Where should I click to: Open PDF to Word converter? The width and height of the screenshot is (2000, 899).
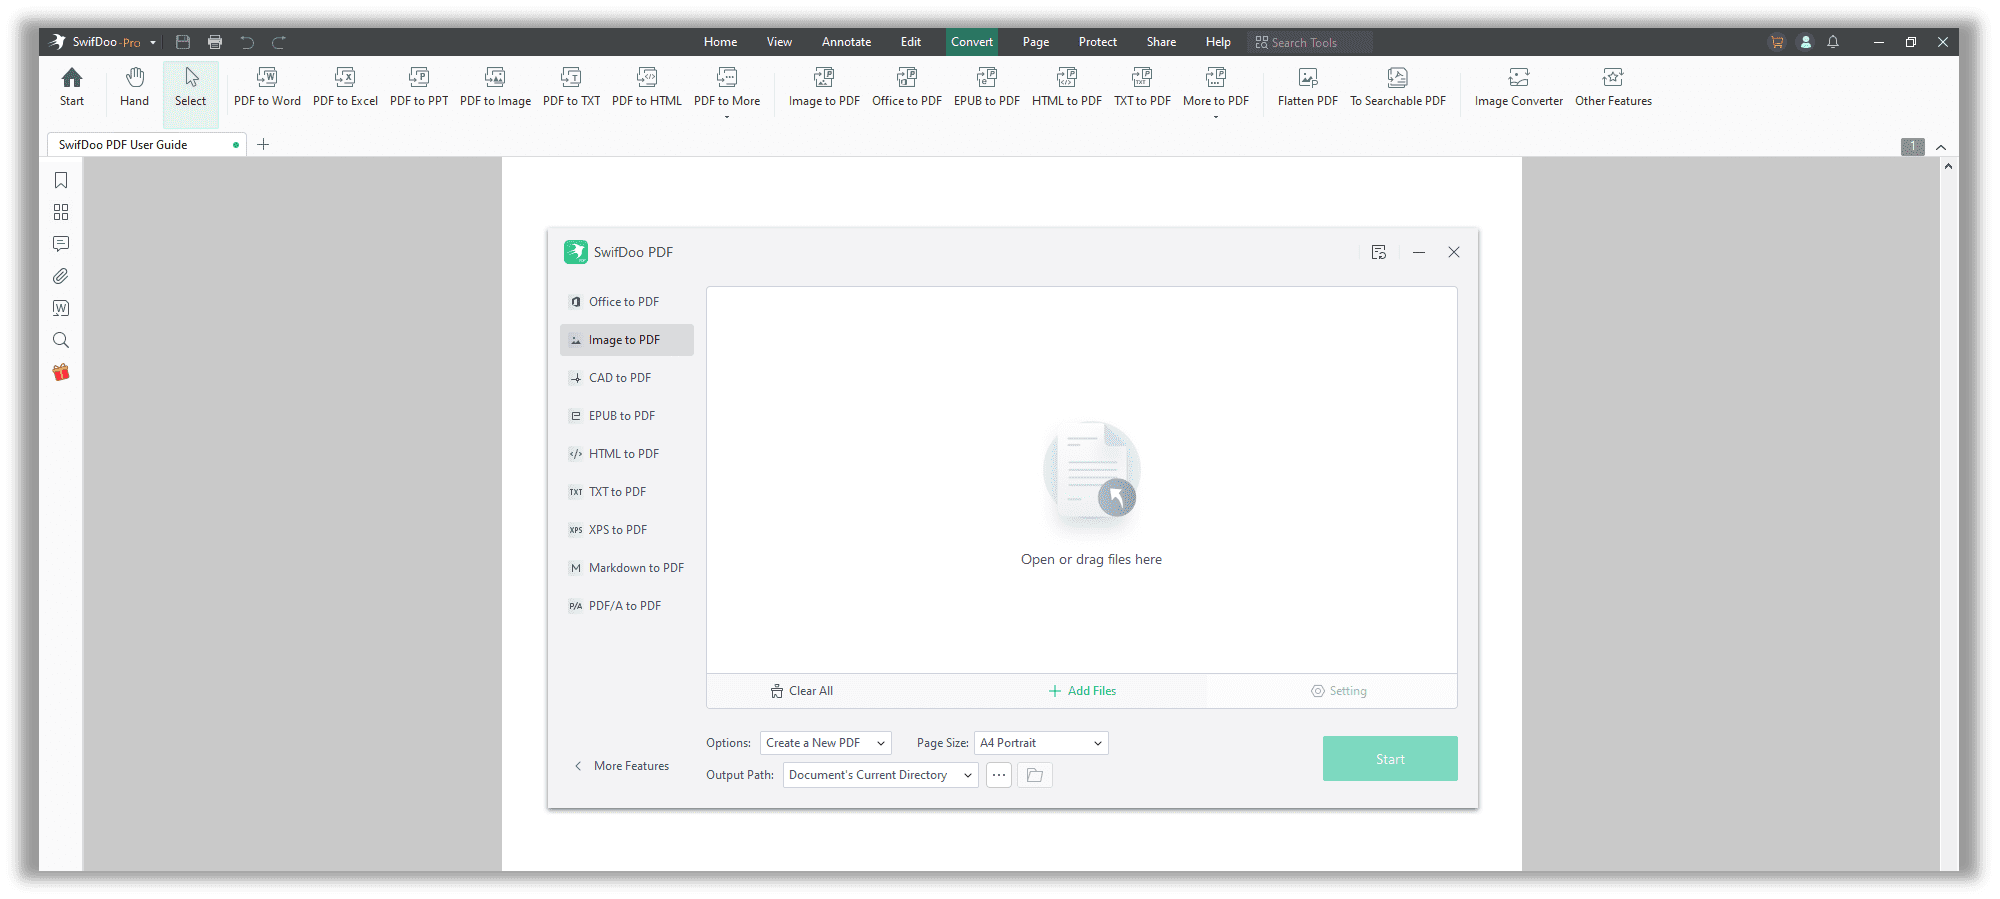pyautogui.click(x=267, y=87)
